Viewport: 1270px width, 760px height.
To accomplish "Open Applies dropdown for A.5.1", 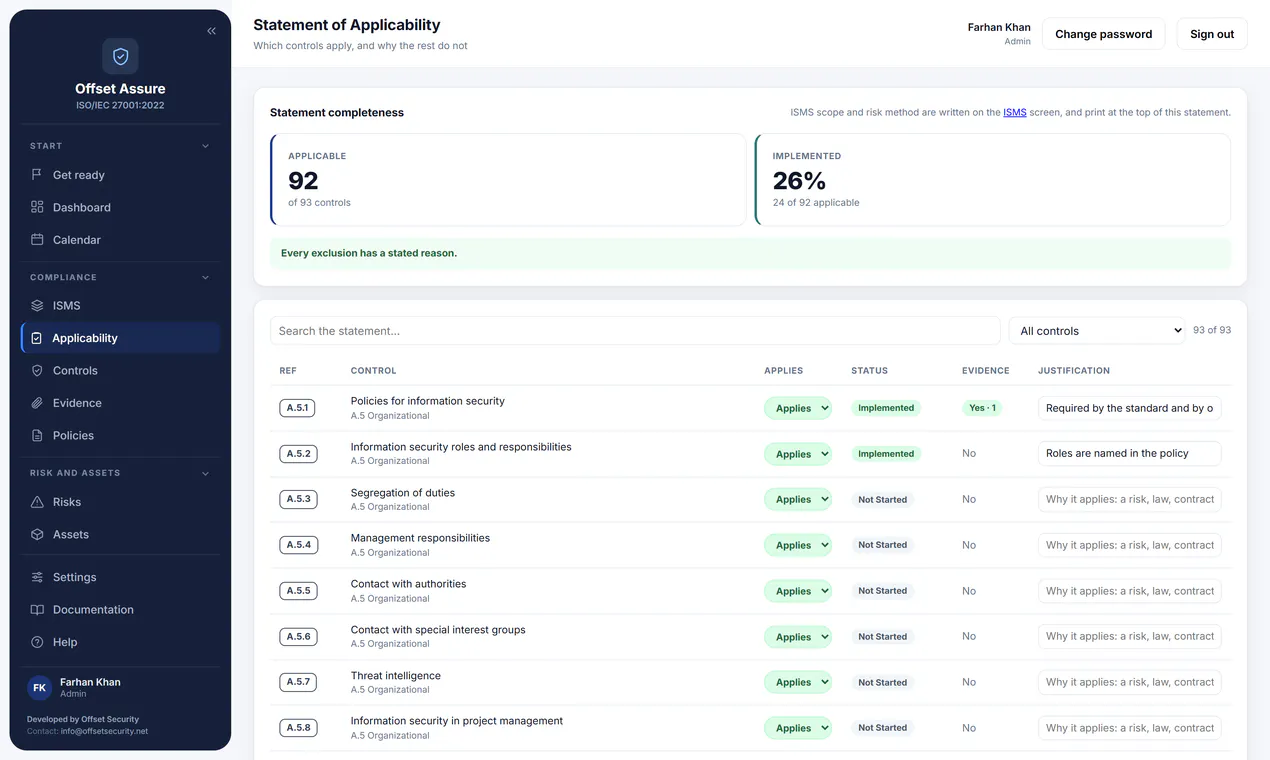I will [x=798, y=408].
